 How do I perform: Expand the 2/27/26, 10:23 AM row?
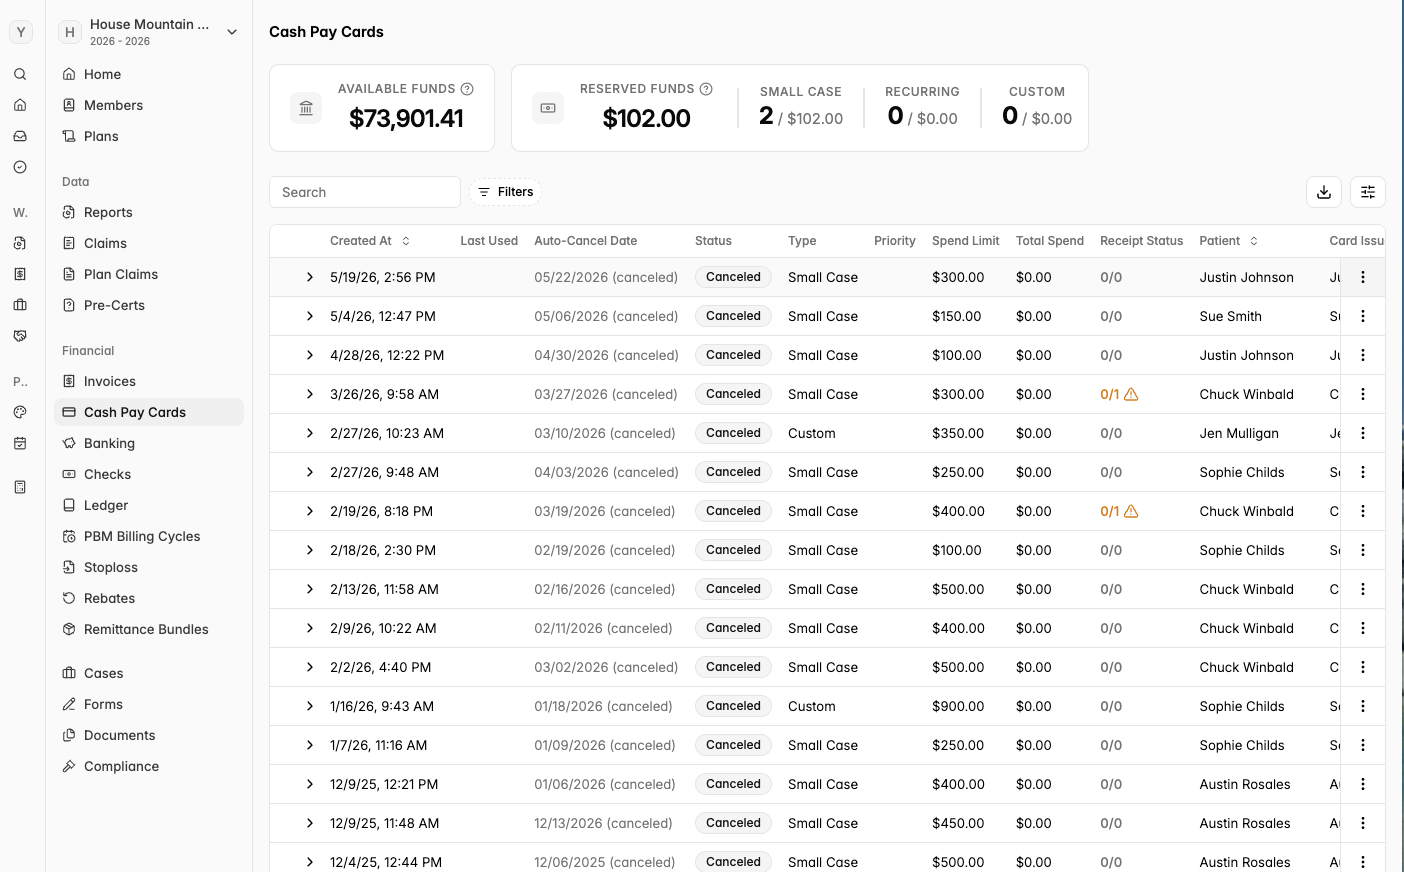click(310, 433)
